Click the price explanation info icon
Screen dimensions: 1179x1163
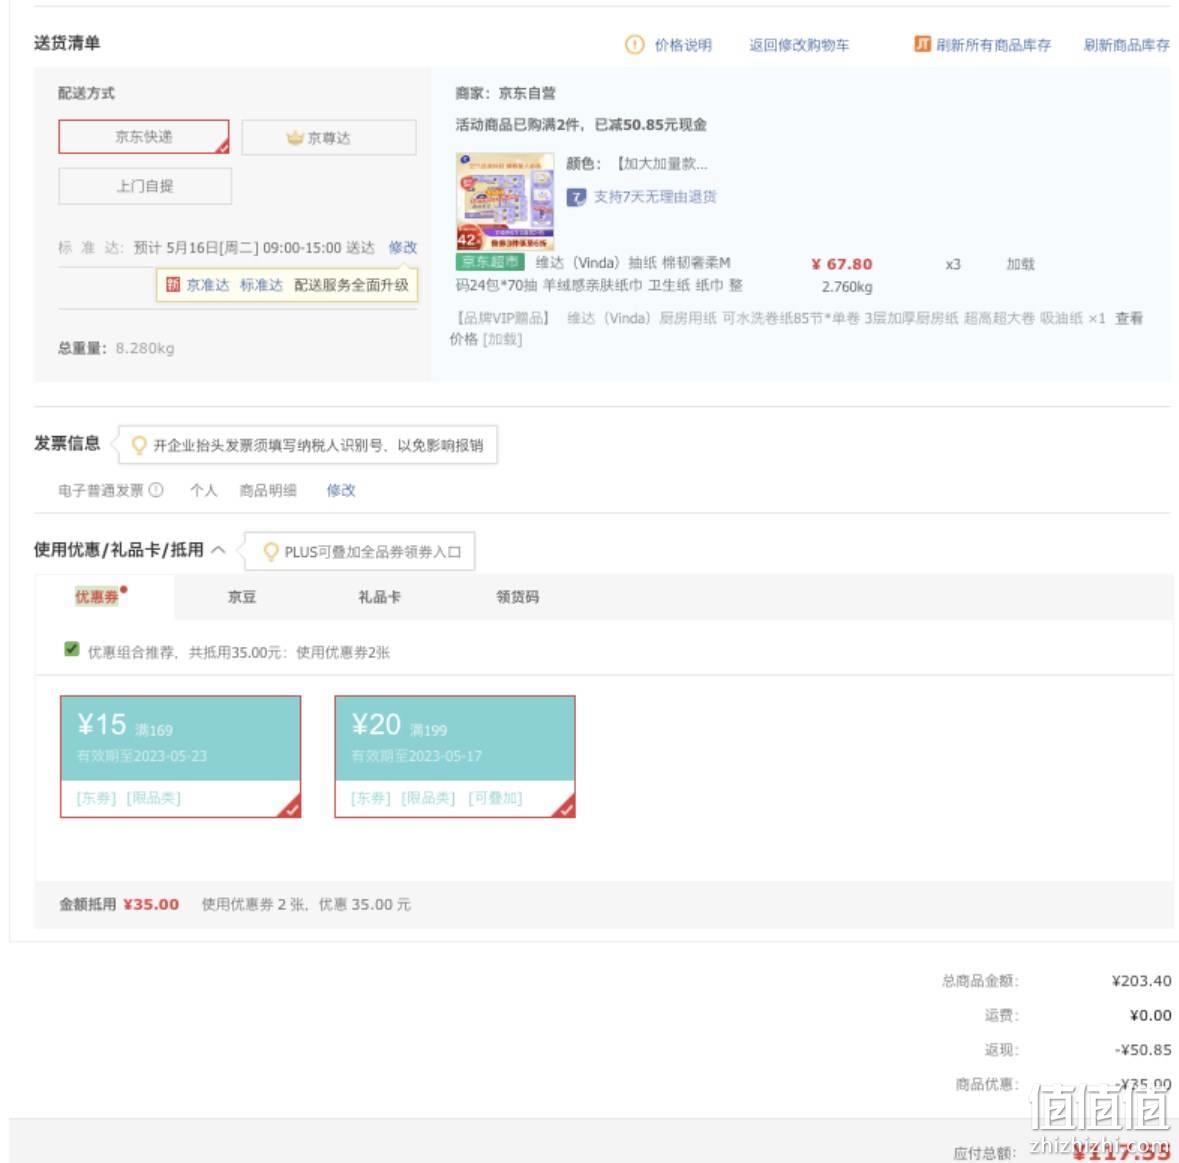[634, 45]
